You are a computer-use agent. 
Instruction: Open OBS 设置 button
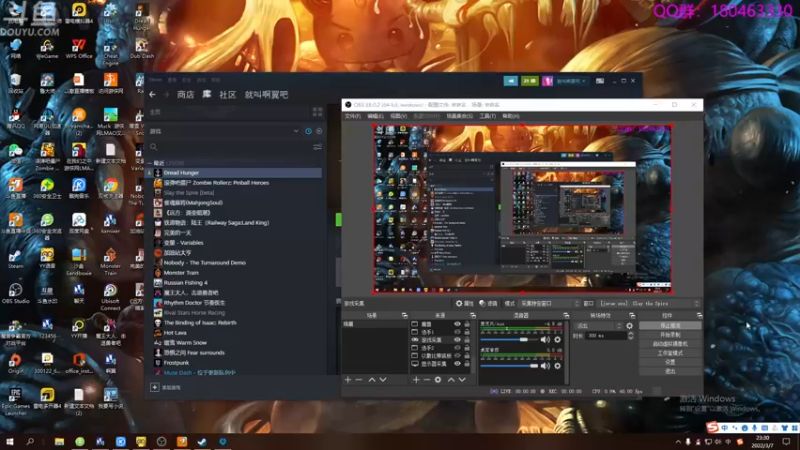(x=670, y=362)
